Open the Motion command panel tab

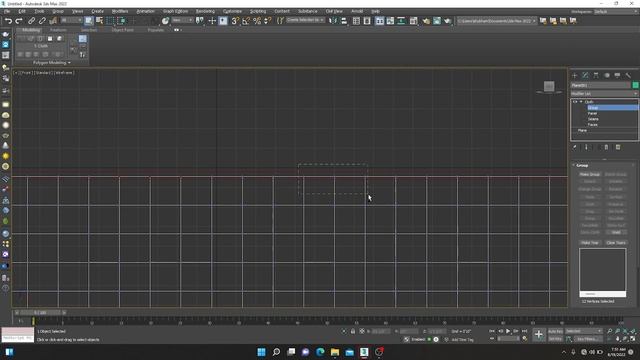pyautogui.click(x=607, y=76)
